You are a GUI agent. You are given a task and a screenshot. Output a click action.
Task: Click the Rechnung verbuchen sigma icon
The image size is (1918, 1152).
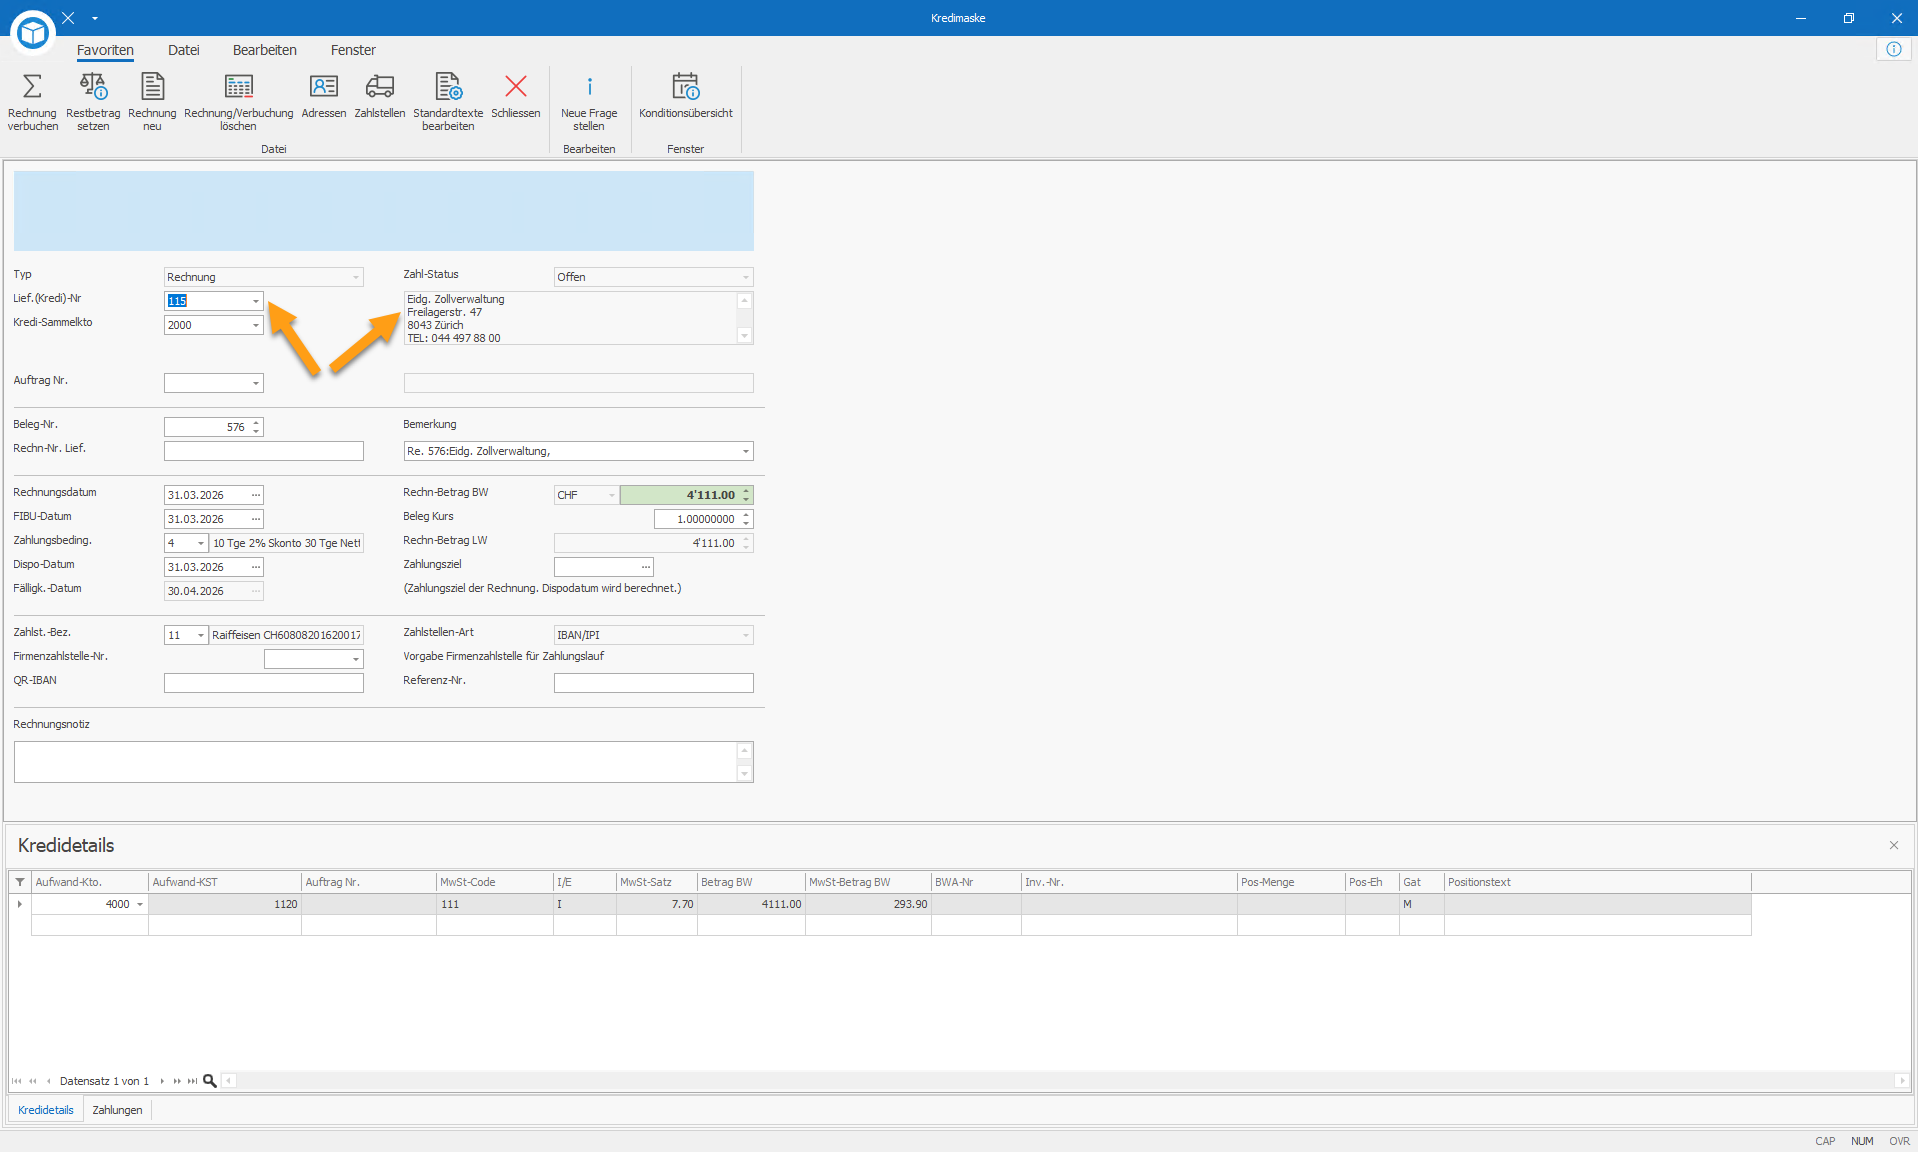point(32,86)
